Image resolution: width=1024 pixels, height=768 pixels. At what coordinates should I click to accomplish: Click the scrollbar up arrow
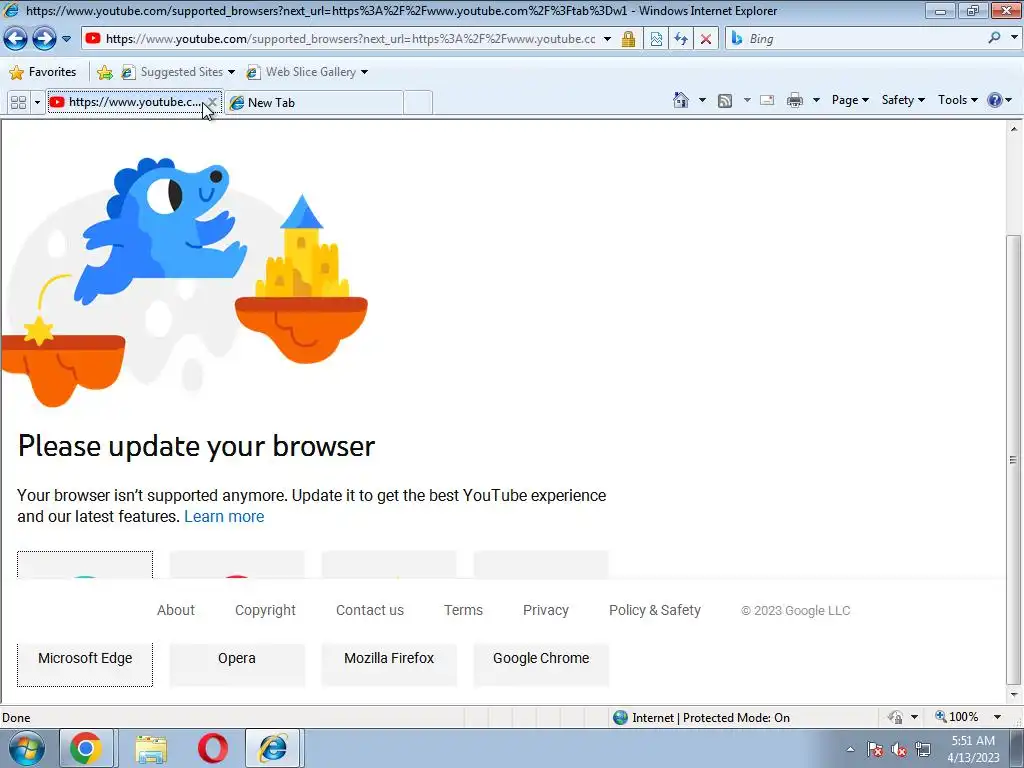tap(1014, 129)
